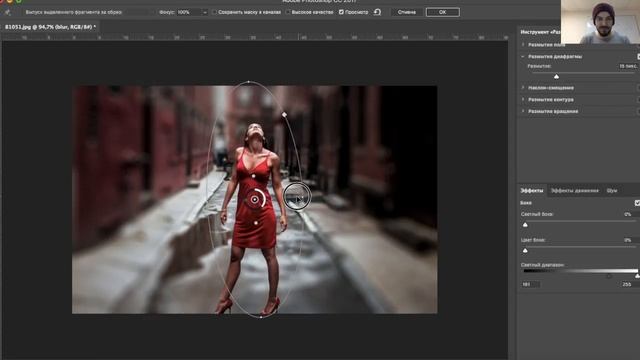Click the Светлый диапазон dark slider handle

pos(609,276)
